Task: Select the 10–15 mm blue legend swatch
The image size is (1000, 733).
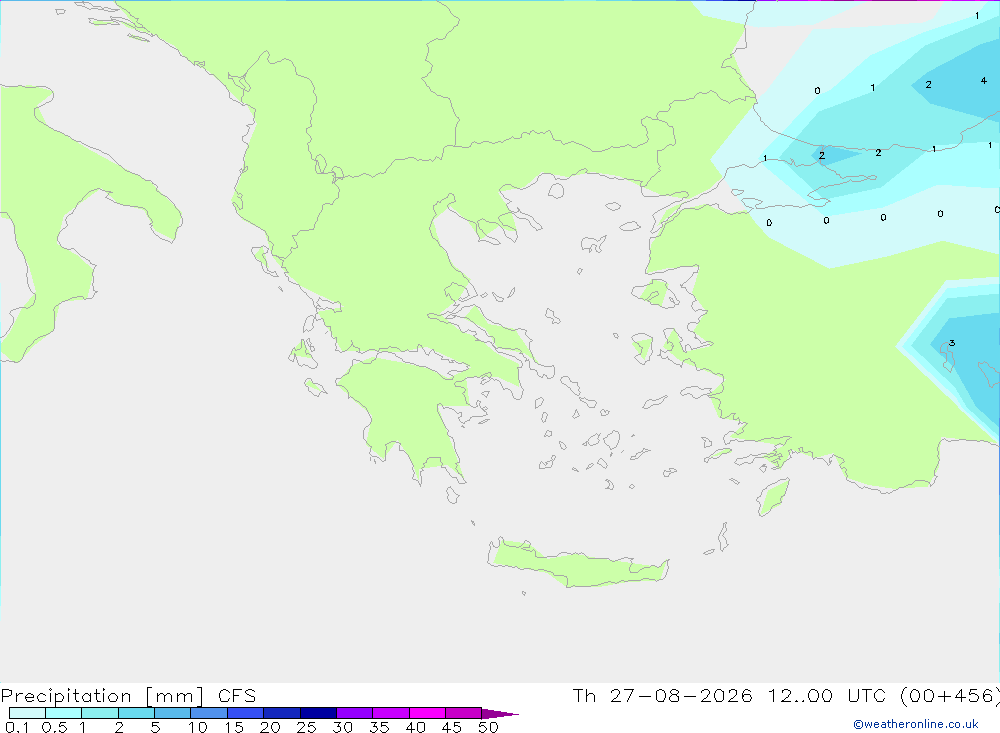Action: (209, 713)
